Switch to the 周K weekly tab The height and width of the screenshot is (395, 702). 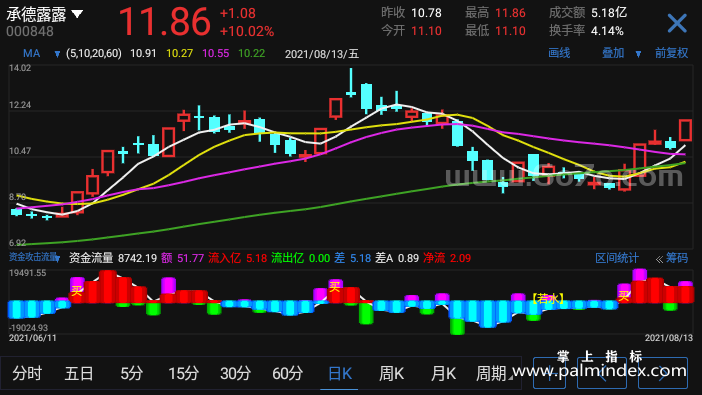tap(391, 373)
